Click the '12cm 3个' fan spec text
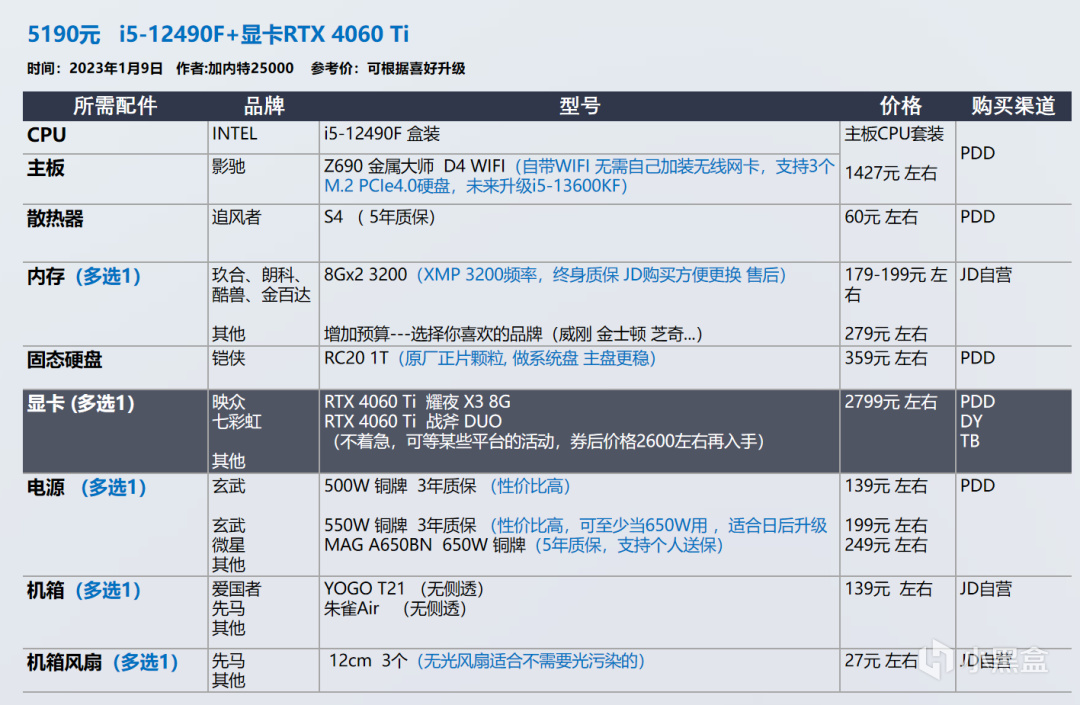This screenshot has width=1080, height=705. 368,661
